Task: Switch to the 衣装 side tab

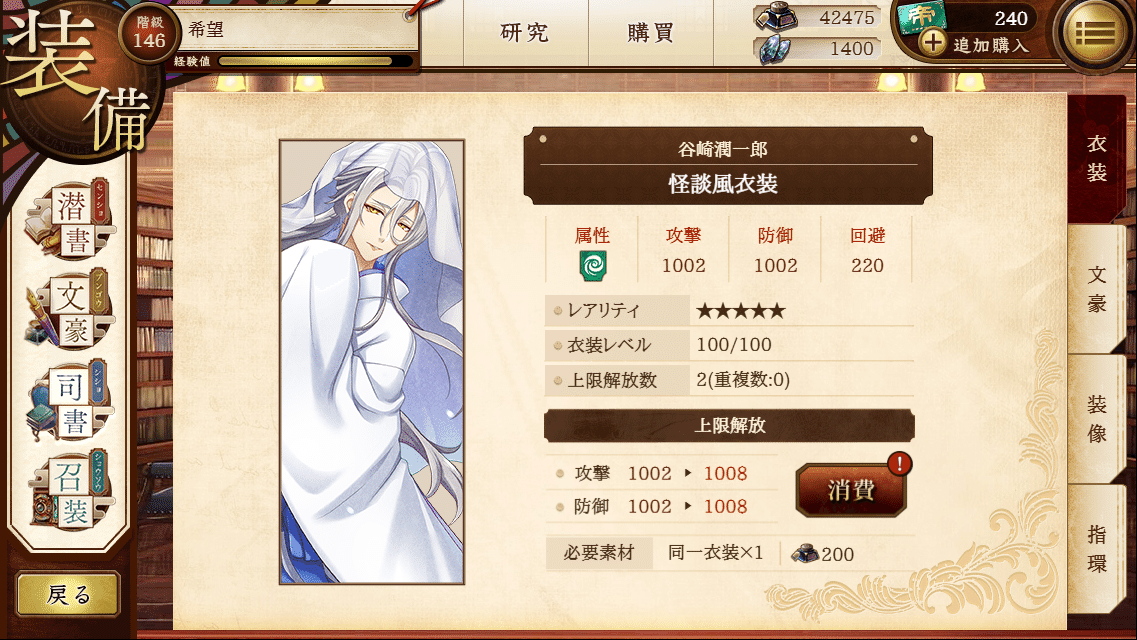Action: click(x=1096, y=159)
